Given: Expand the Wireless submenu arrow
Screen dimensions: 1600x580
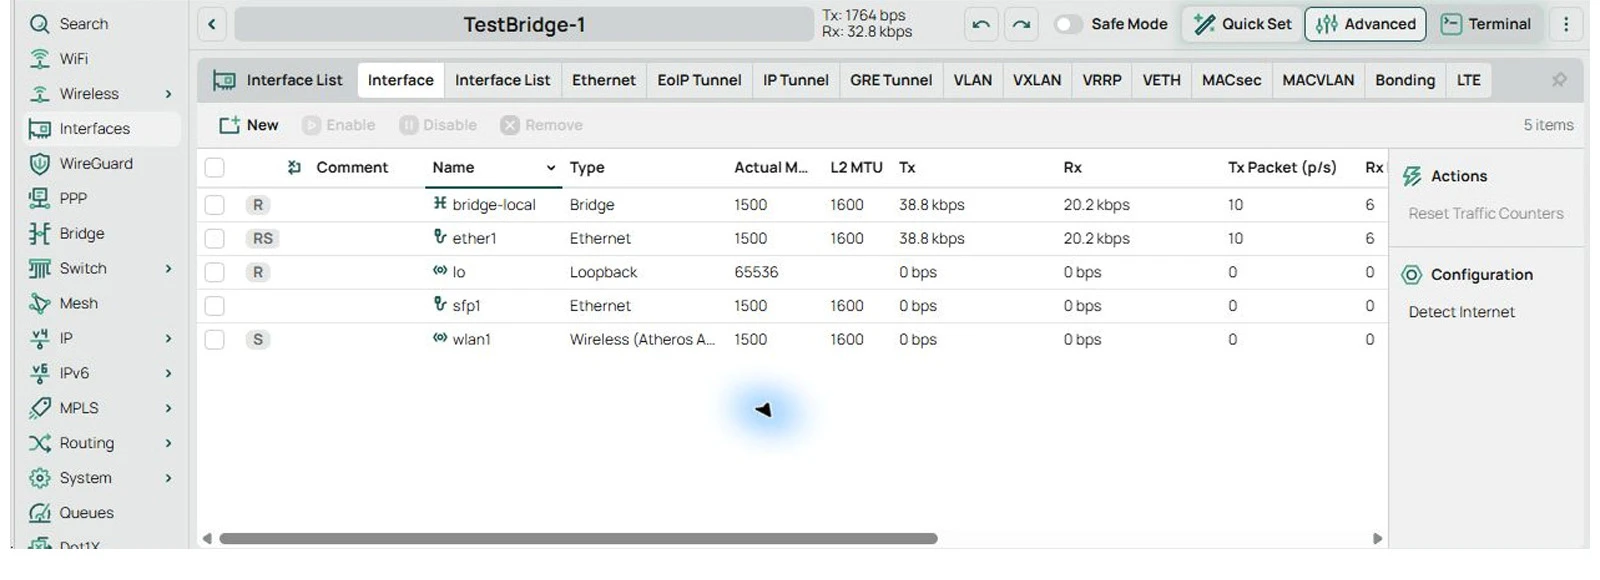Looking at the screenshot, I should (168, 94).
